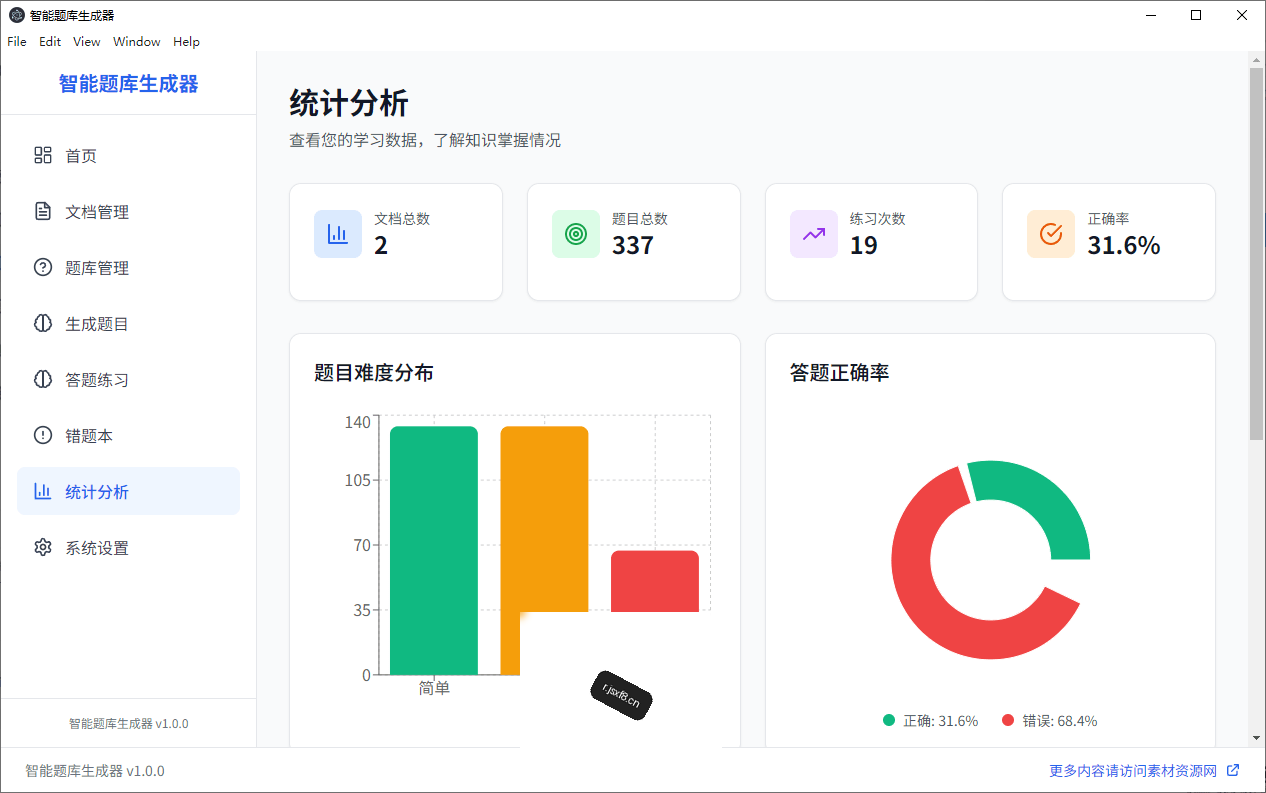
Task: Click the 题库管理 question-mark icon
Action: (x=42, y=267)
